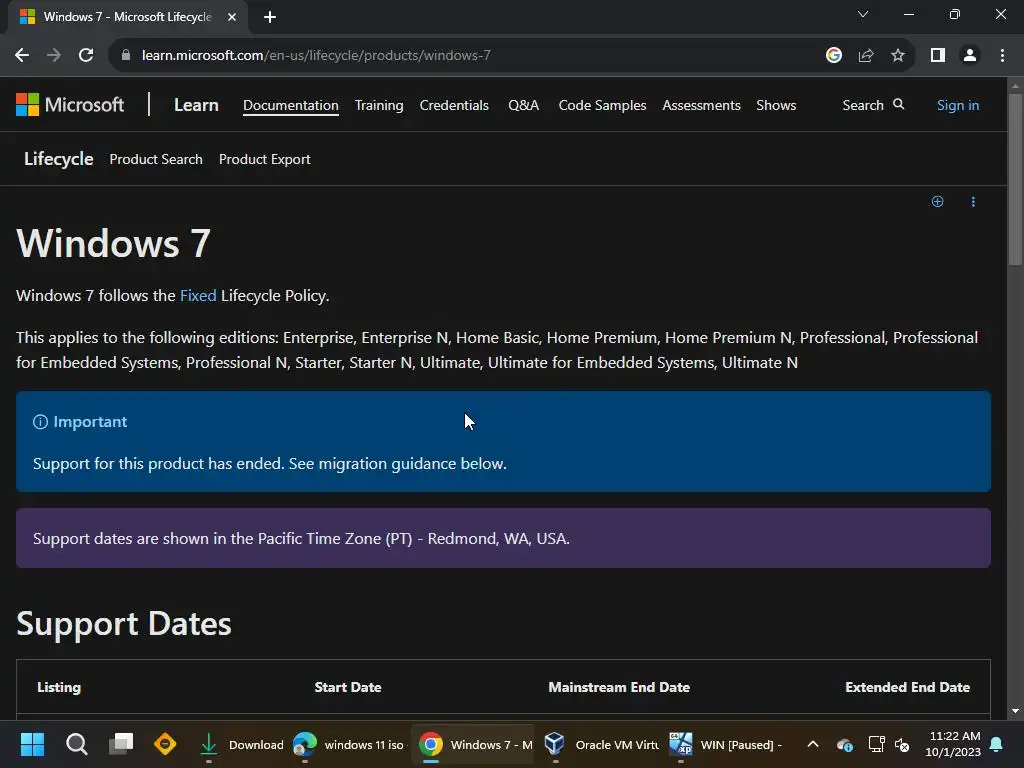Image resolution: width=1024 pixels, height=768 pixels.
Task: Click the Mainstream End Date header
Action: click(619, 687)
